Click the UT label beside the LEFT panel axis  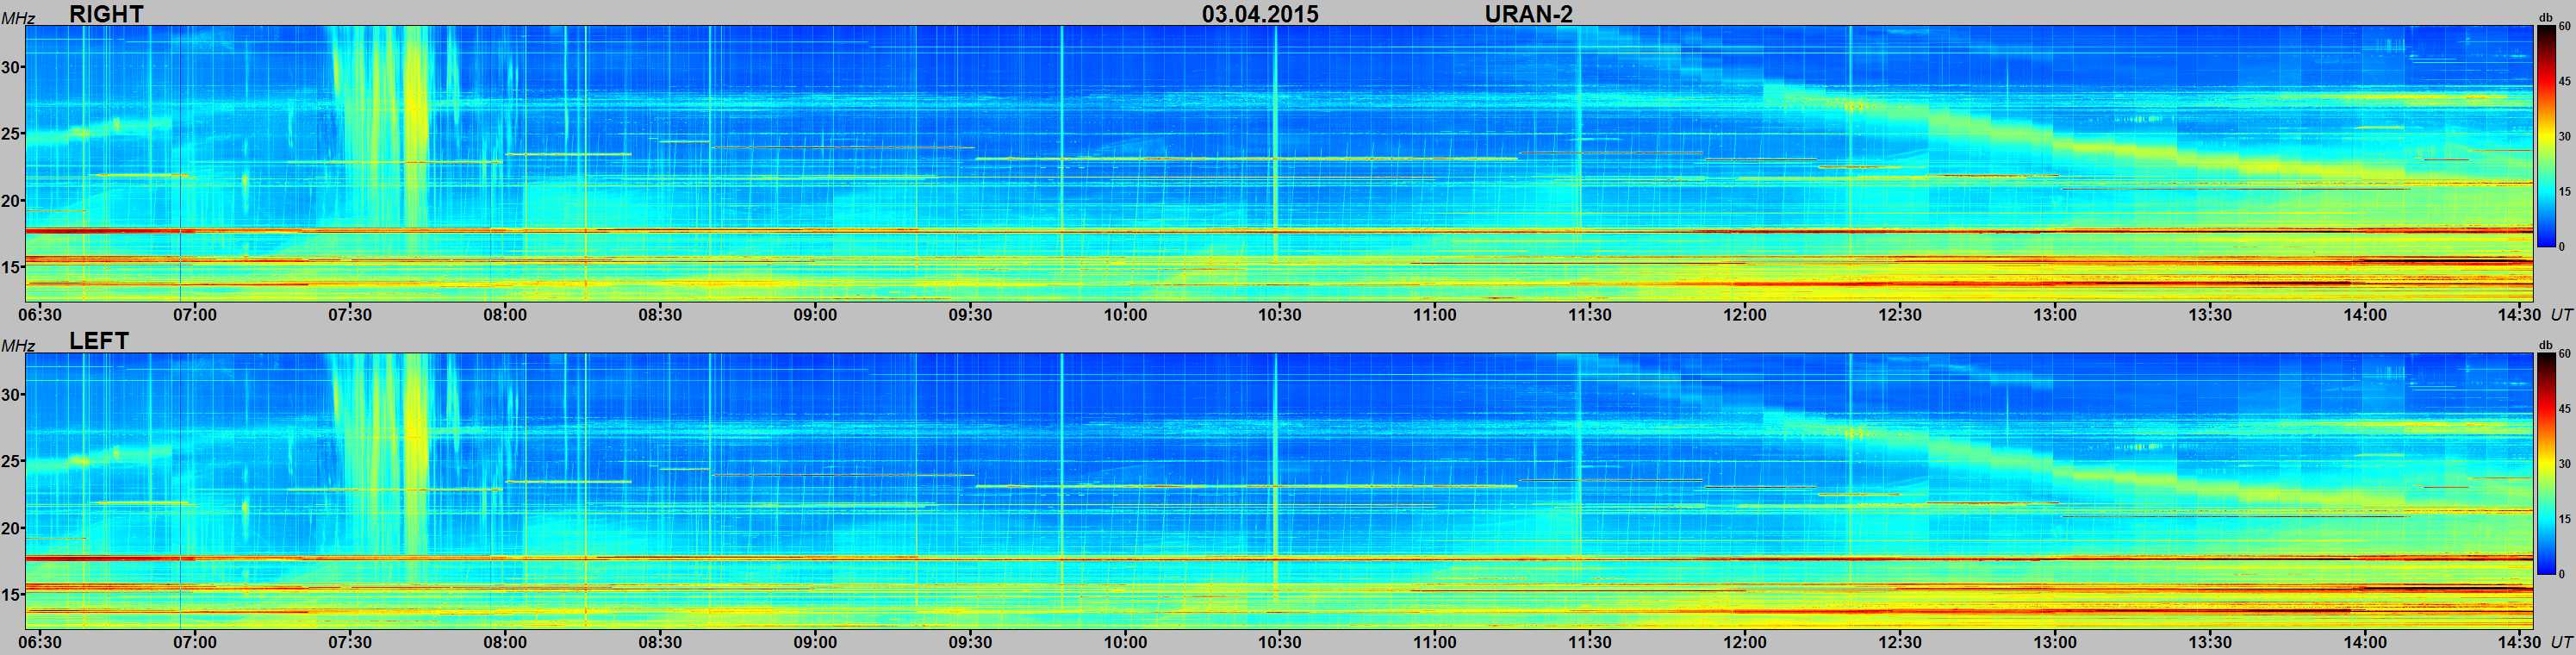click(2561, 641)
